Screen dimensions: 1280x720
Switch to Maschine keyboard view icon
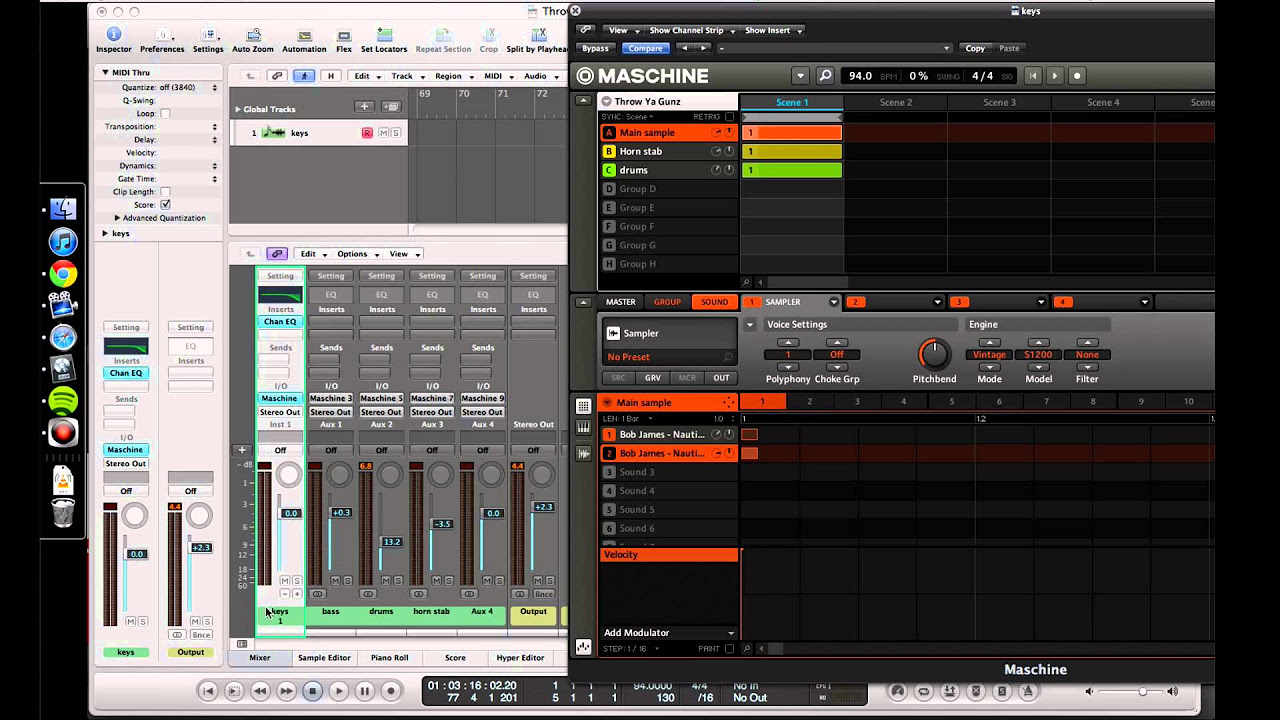[583, 429]
